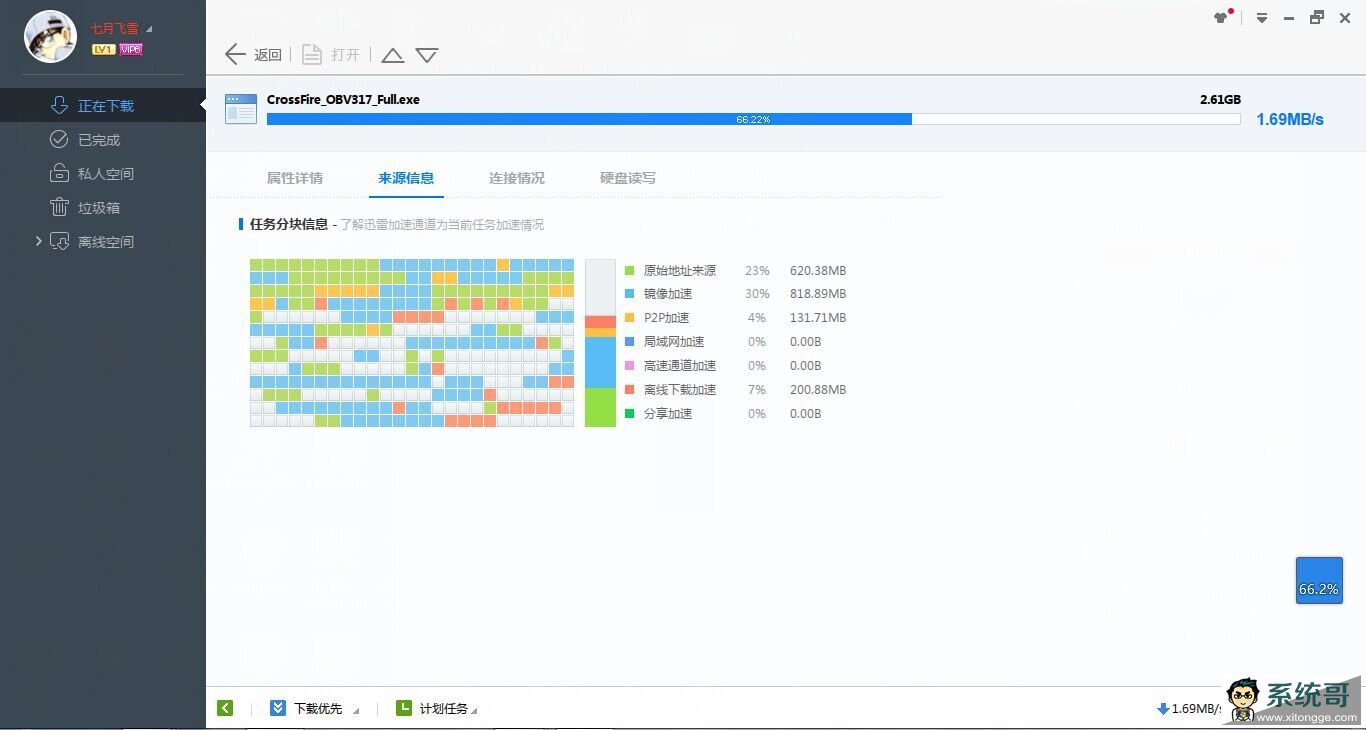Viewport: 1366px width, 730px height.
Task: Click the 打开 button label
Action: coord(345,55)
